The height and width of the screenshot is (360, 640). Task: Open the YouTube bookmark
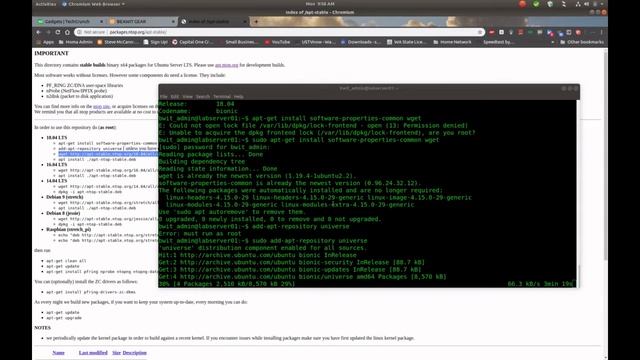click(278, 42)
